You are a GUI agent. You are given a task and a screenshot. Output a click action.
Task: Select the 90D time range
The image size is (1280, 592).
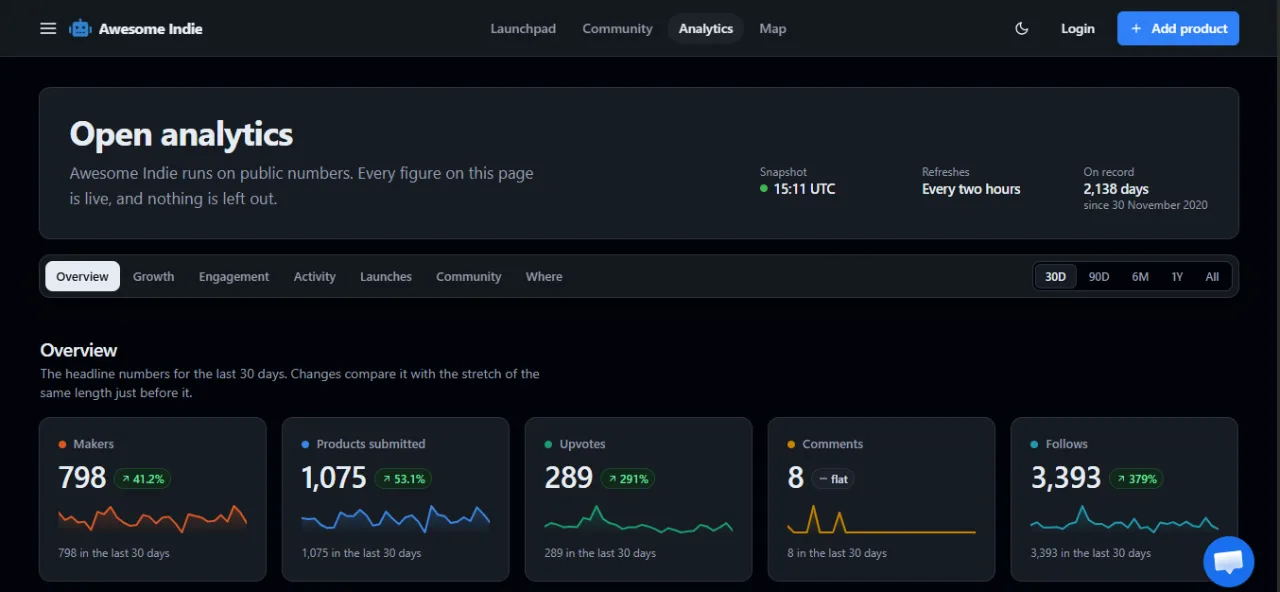(1099, 277)
